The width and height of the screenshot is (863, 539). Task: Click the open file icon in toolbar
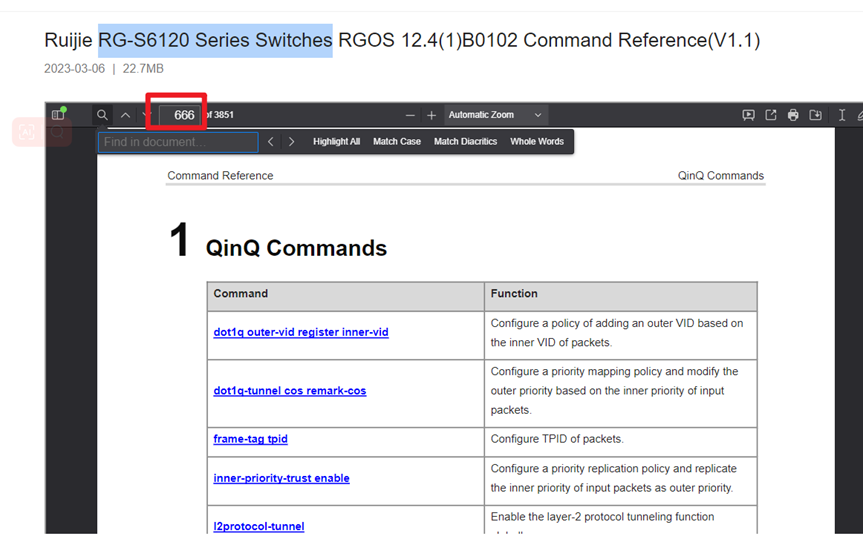pyautogui.click(x=771, y=115)
